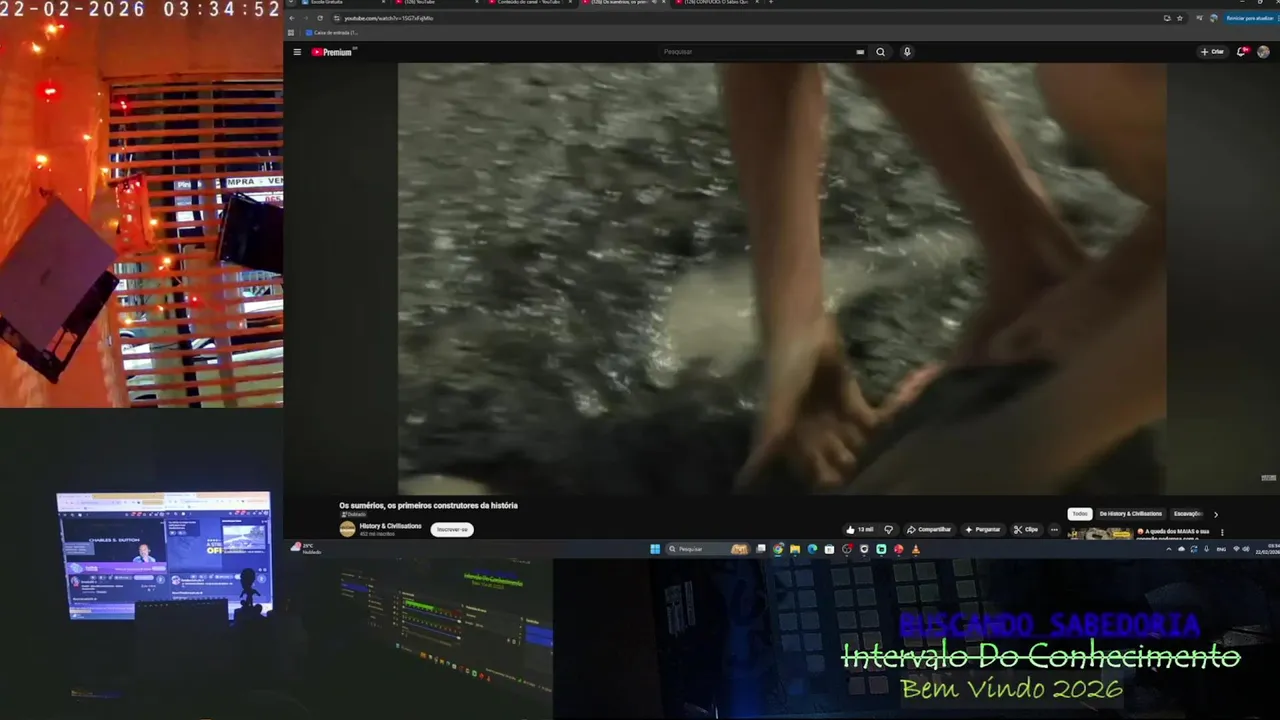Open options for A queda dos MAIAS video

click(x=1222, y=532)
